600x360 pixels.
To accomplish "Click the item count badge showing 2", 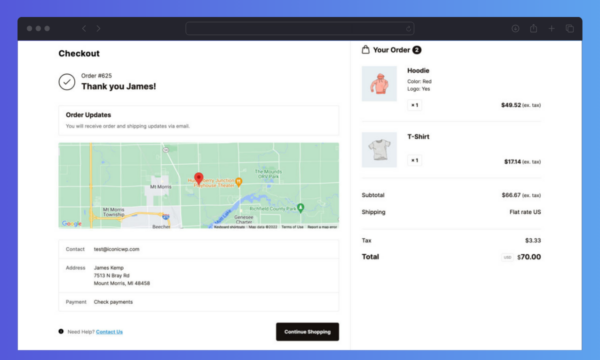I will [x=417, y=50].
